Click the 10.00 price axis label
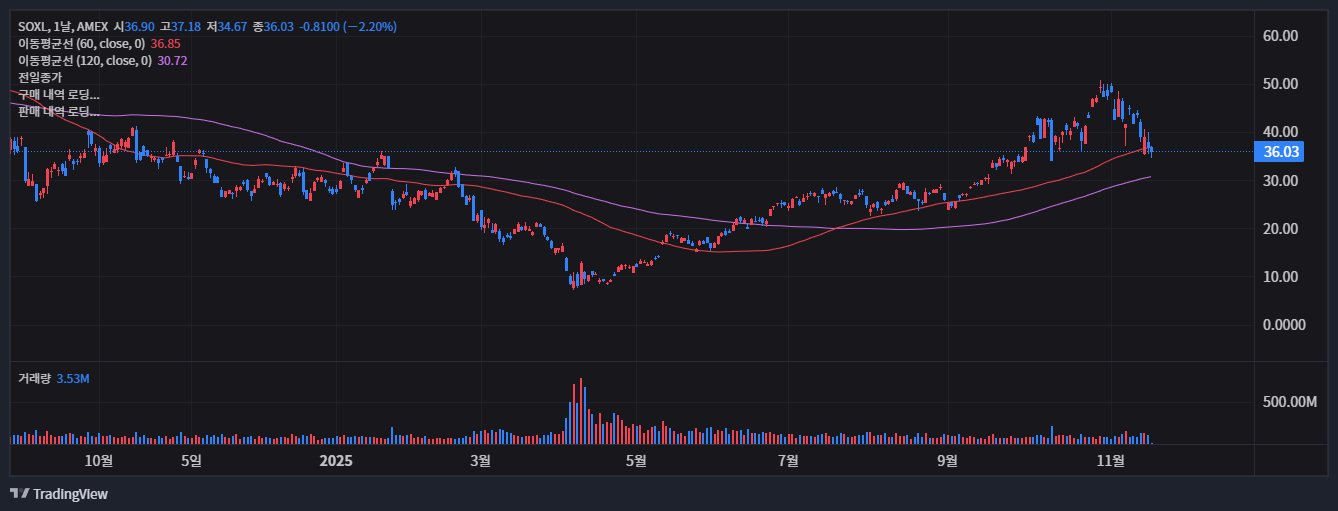The height and width of the screenshot is (511, 1338). pyautogui.click(x=1281, y=277)
